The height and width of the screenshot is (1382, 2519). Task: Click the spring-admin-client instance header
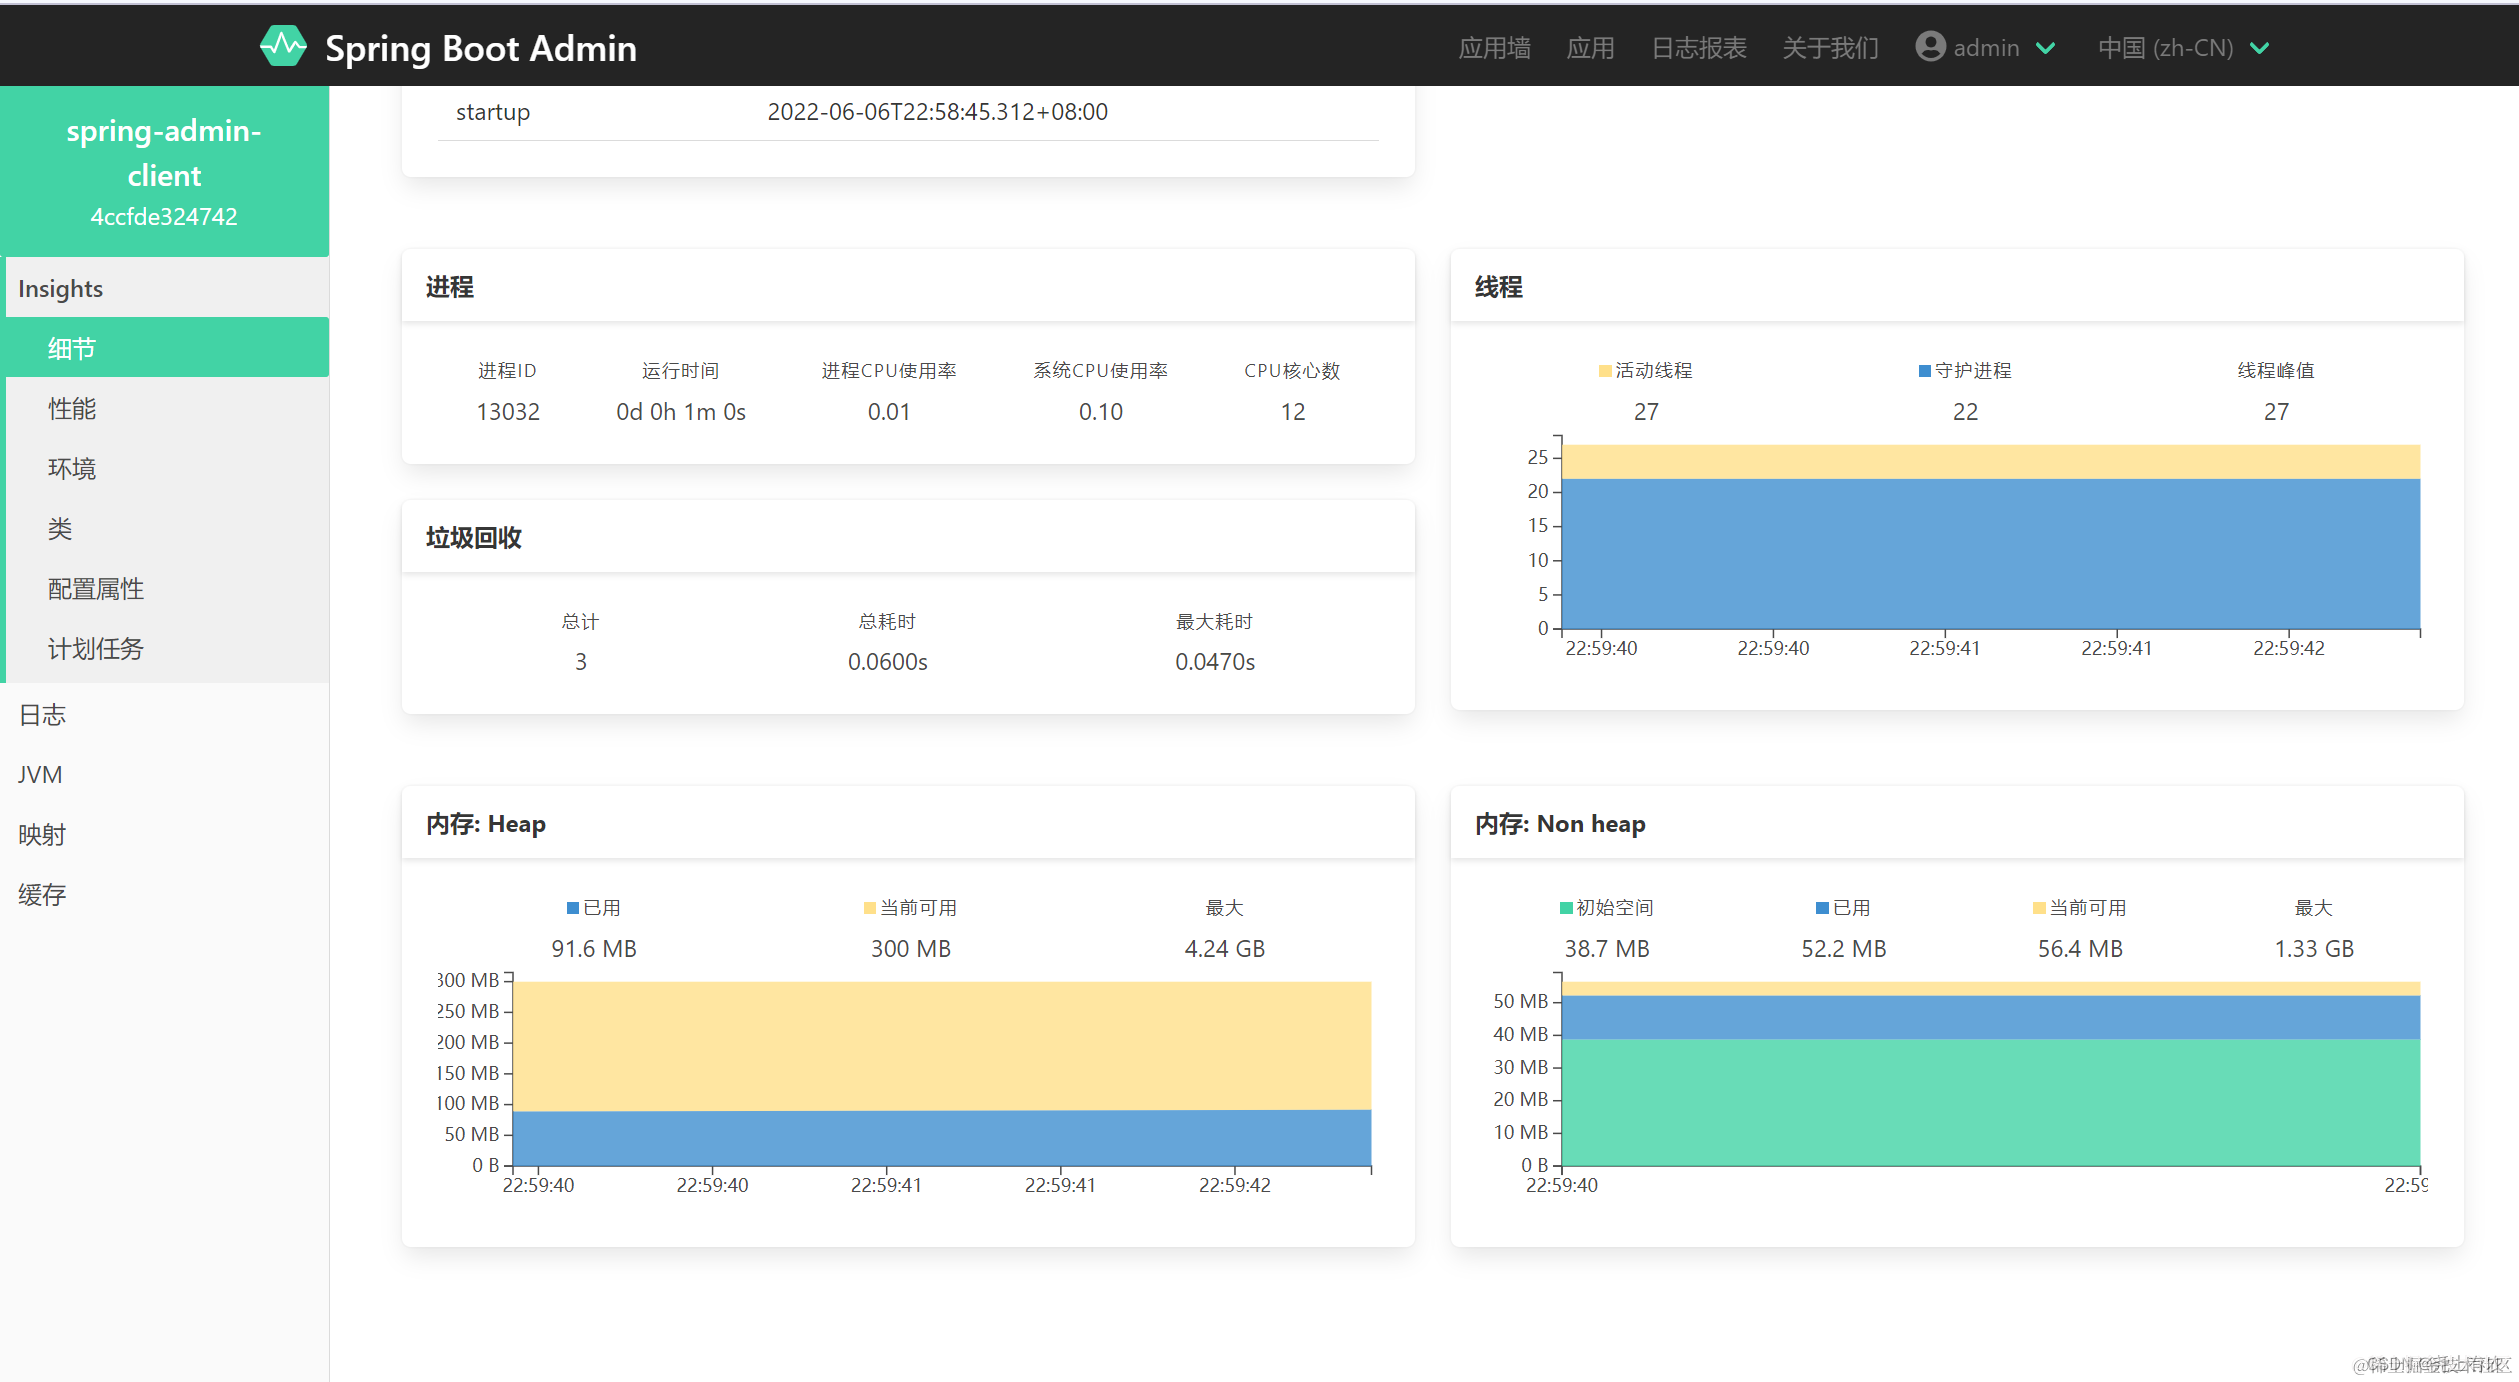[x=164, y=171]
